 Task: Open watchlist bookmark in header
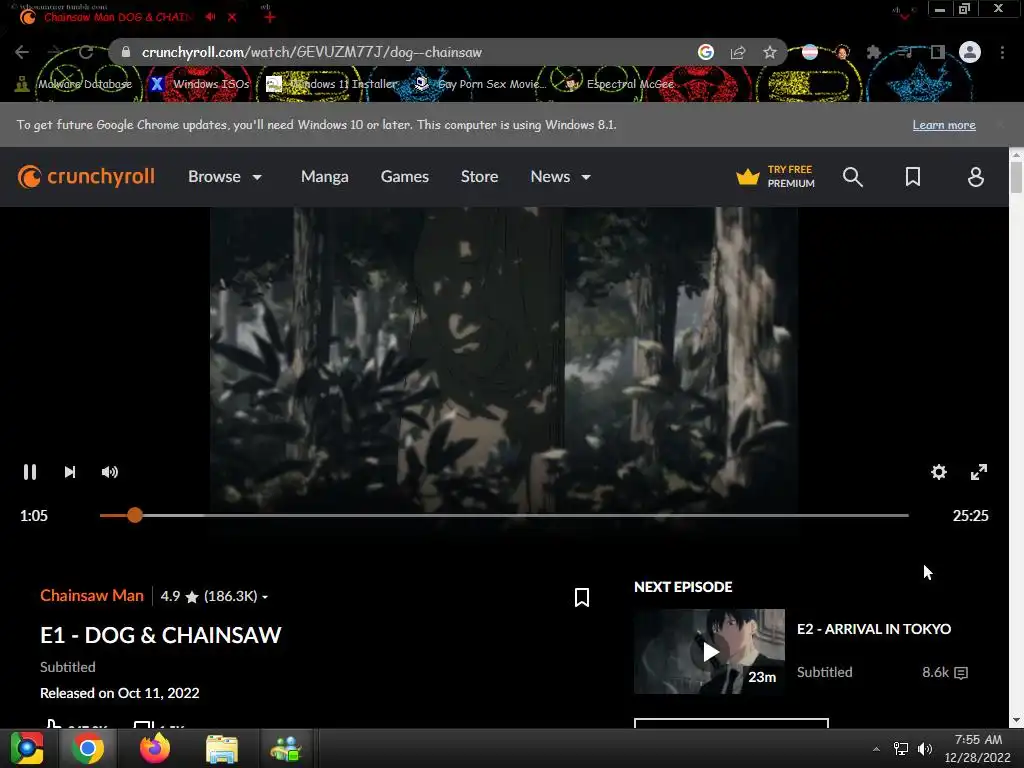click(x=912, y=177)
